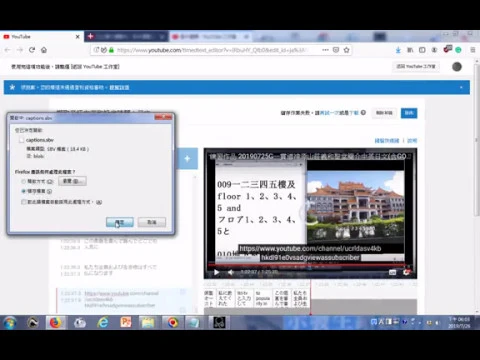480x360 pixels.
Task: Cancel the captions.sbv download dialog
Action: coord(152,222)
